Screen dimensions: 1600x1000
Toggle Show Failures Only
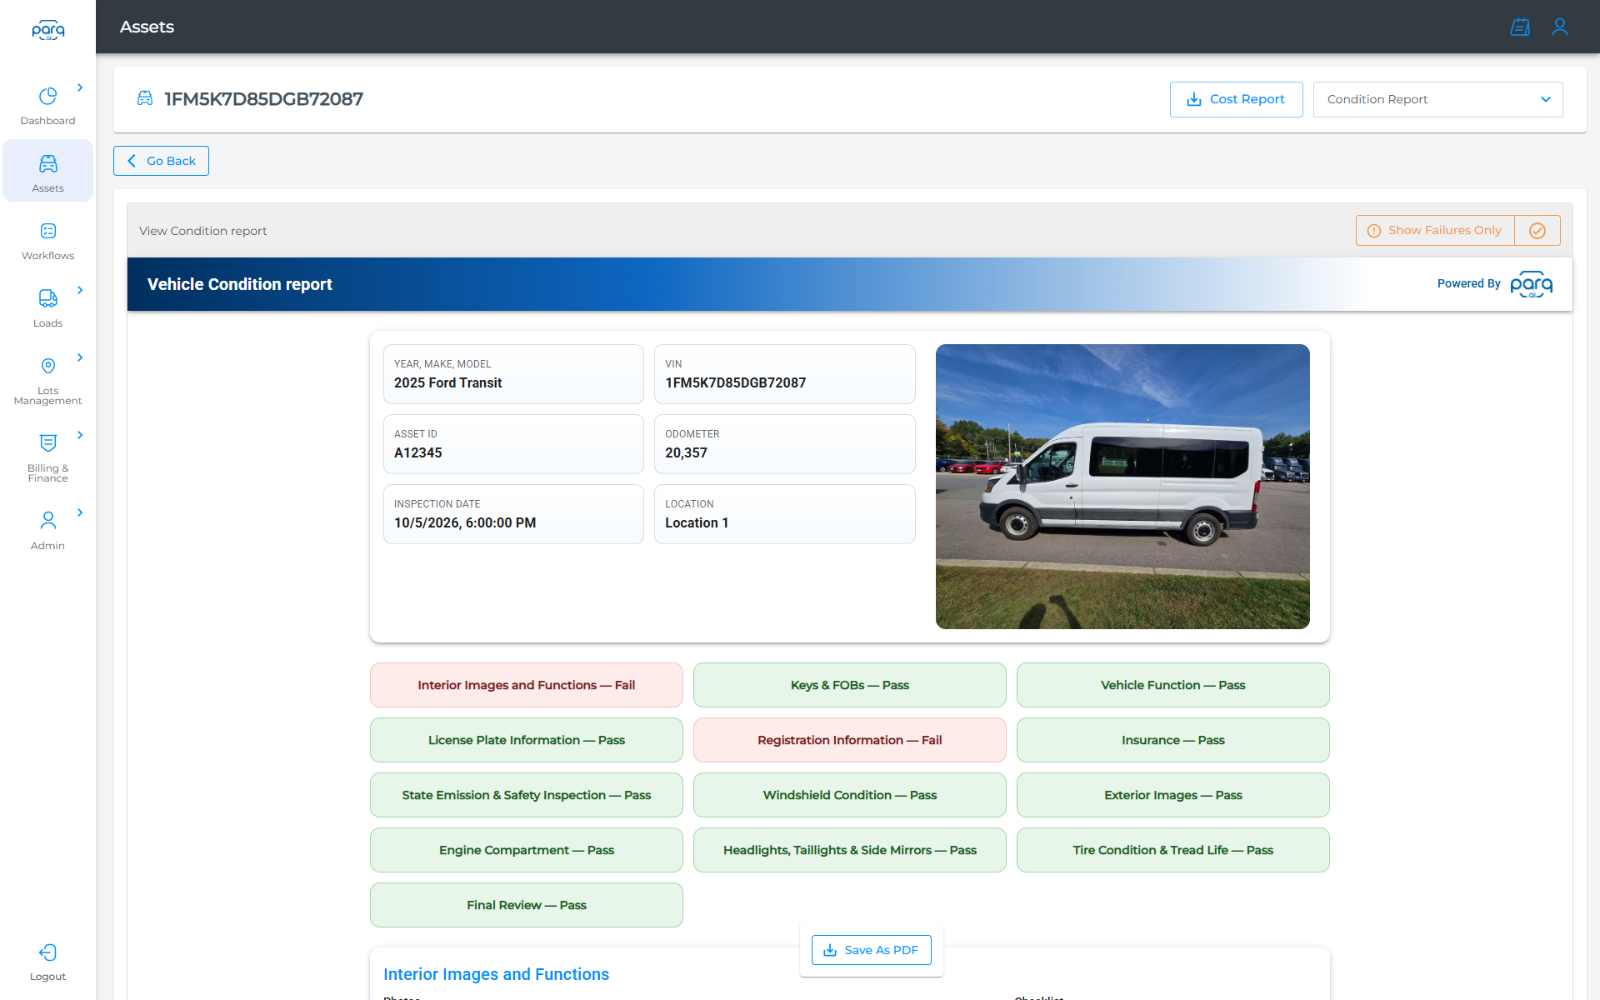pos(1435,231)
